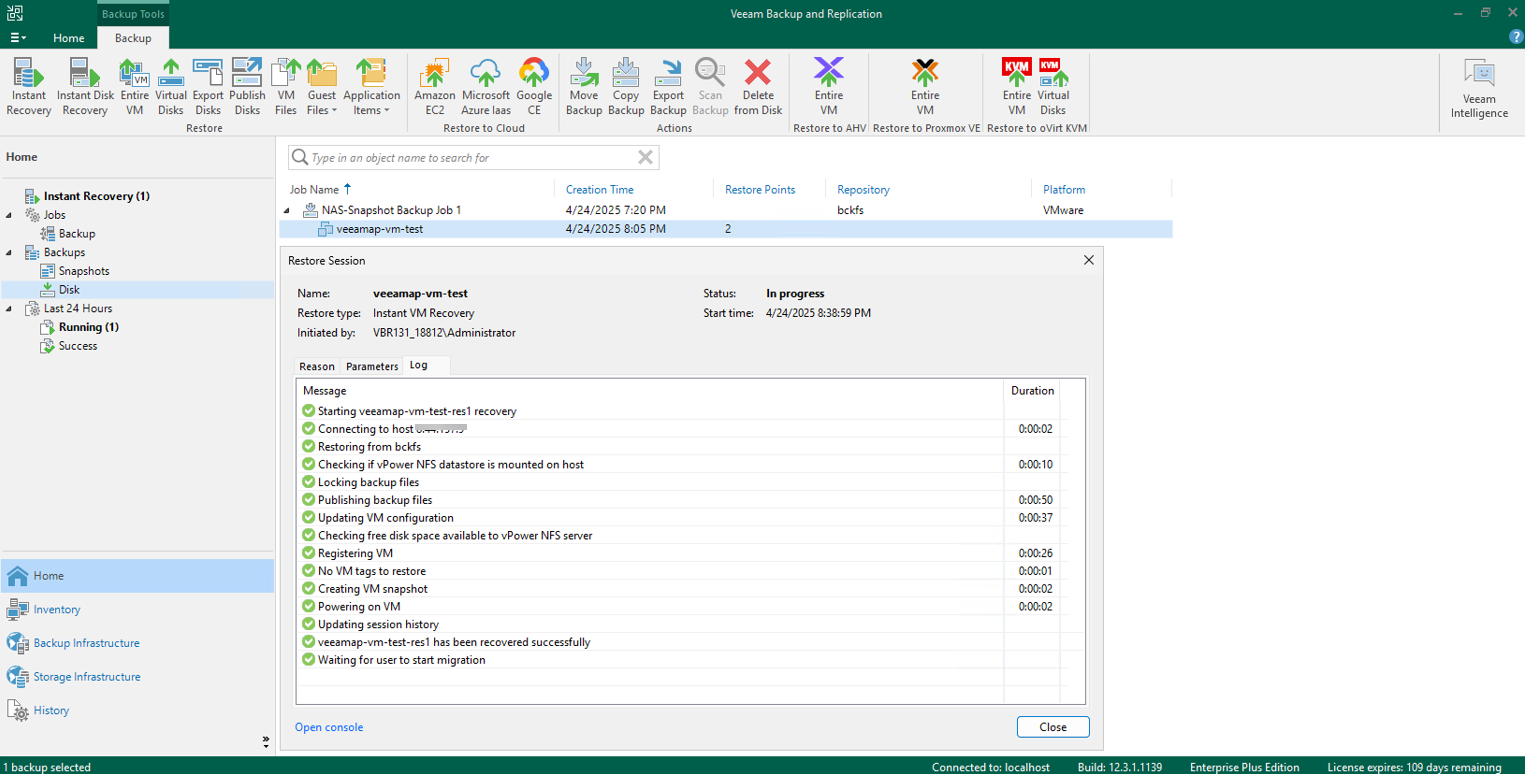Image resolution: width=1525 pixels, height=774 pixels.
Task: Click the Microsoft Azure IaaS icon
Action: (x=486, y=87)
